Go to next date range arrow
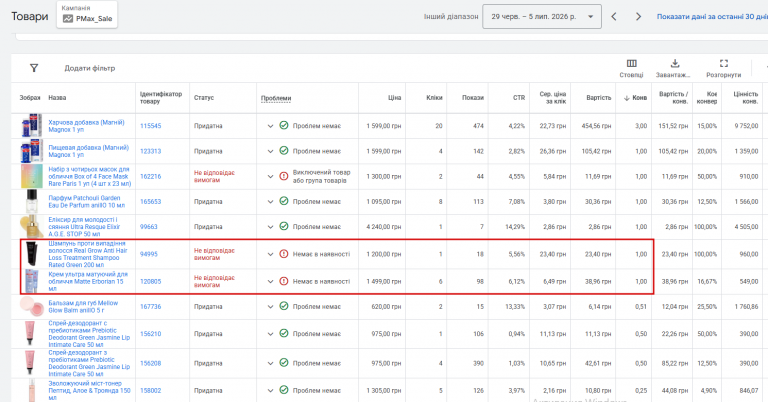 coord(638,17)
